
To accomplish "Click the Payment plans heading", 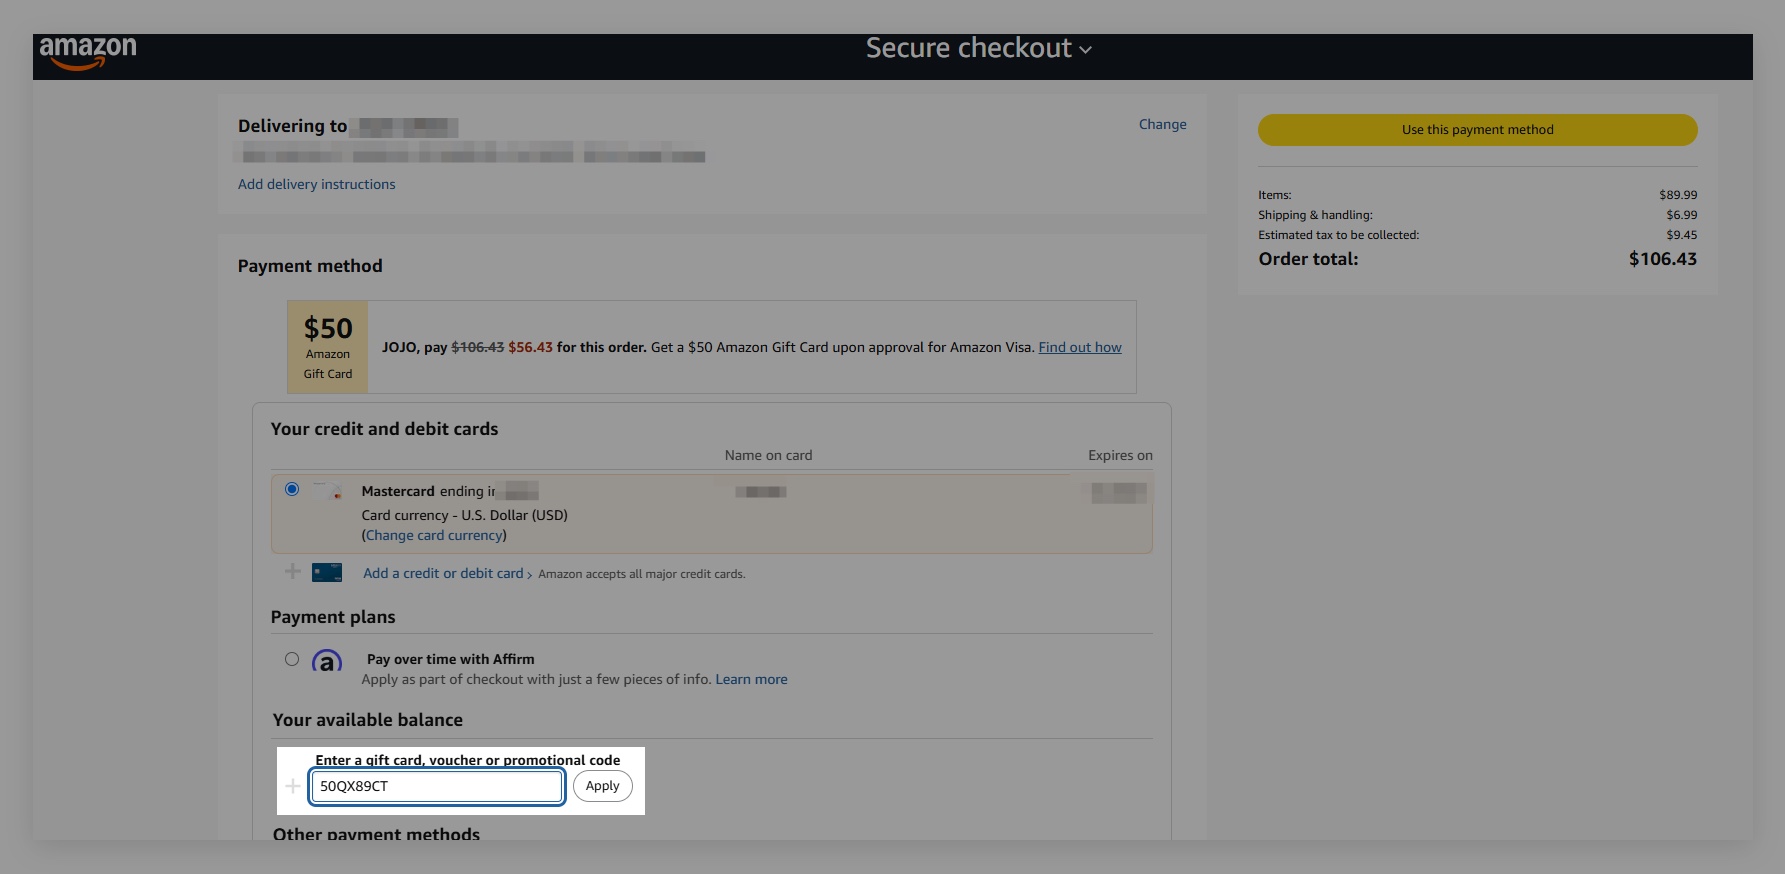I will click(x=333, y=617).
